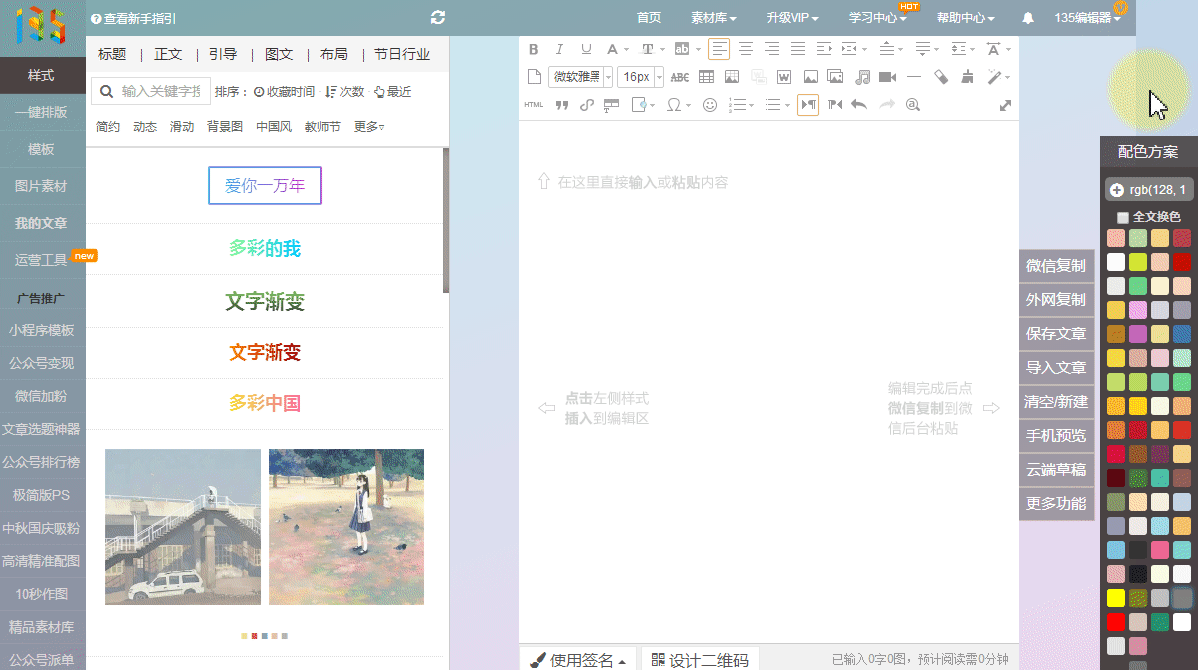Click the insert video camera icon
The height and width of the screenshot is (670, 1198).
(887, 77)
